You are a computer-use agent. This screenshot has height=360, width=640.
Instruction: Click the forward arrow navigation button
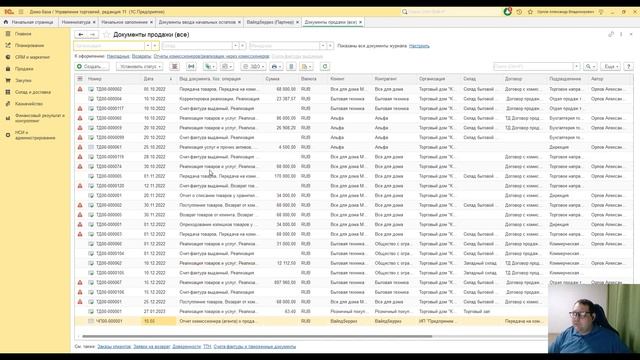[93, 35]
